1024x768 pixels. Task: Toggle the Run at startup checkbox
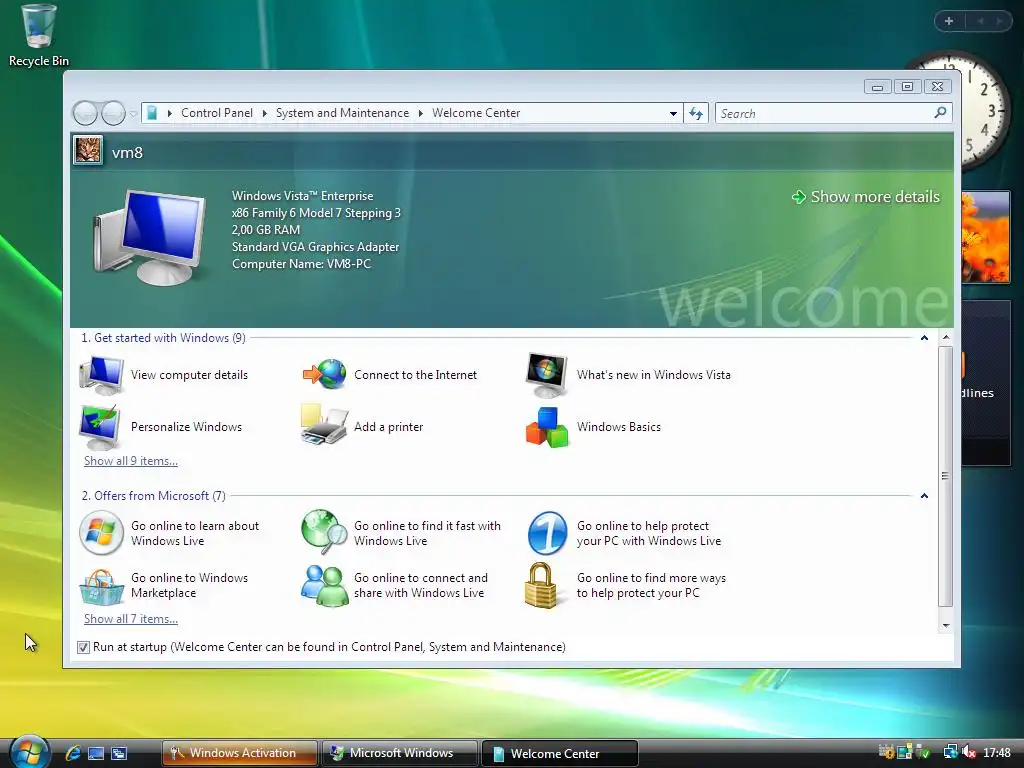[83, 647]
